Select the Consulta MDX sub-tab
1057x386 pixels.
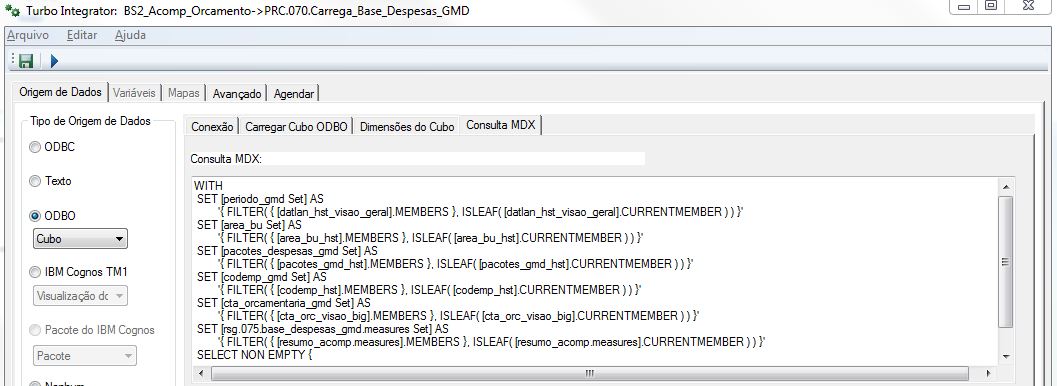[x=501, y=125]
